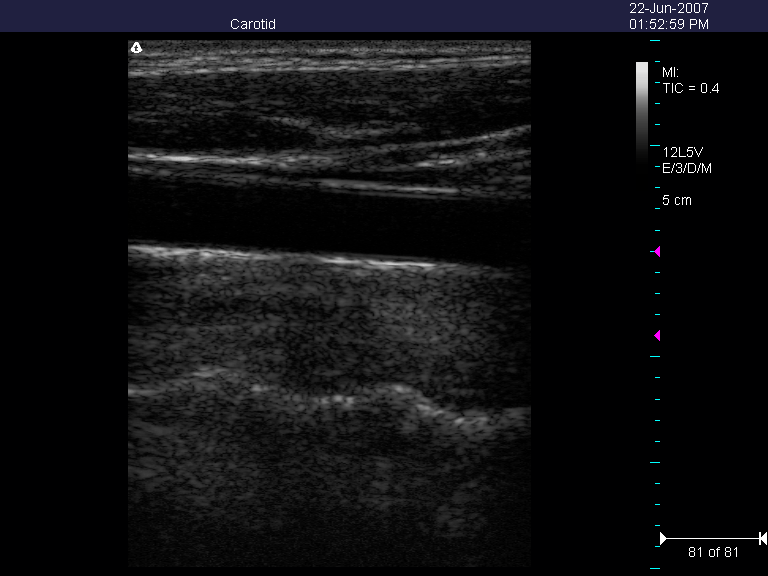The height and width of the screenshot is (576, 768).
Task: Click the topmost tick of depth scale
Action: click(x=656, y=41)
